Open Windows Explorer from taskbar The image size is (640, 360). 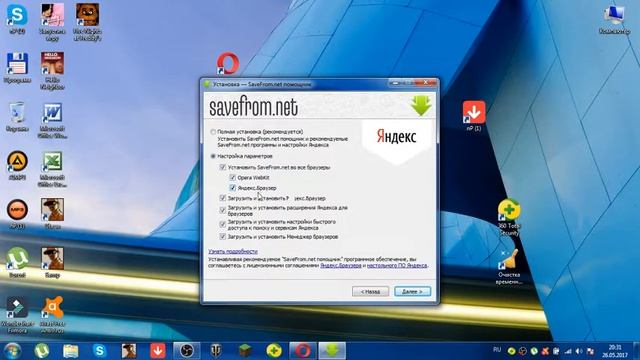click(x=71, y=351)
